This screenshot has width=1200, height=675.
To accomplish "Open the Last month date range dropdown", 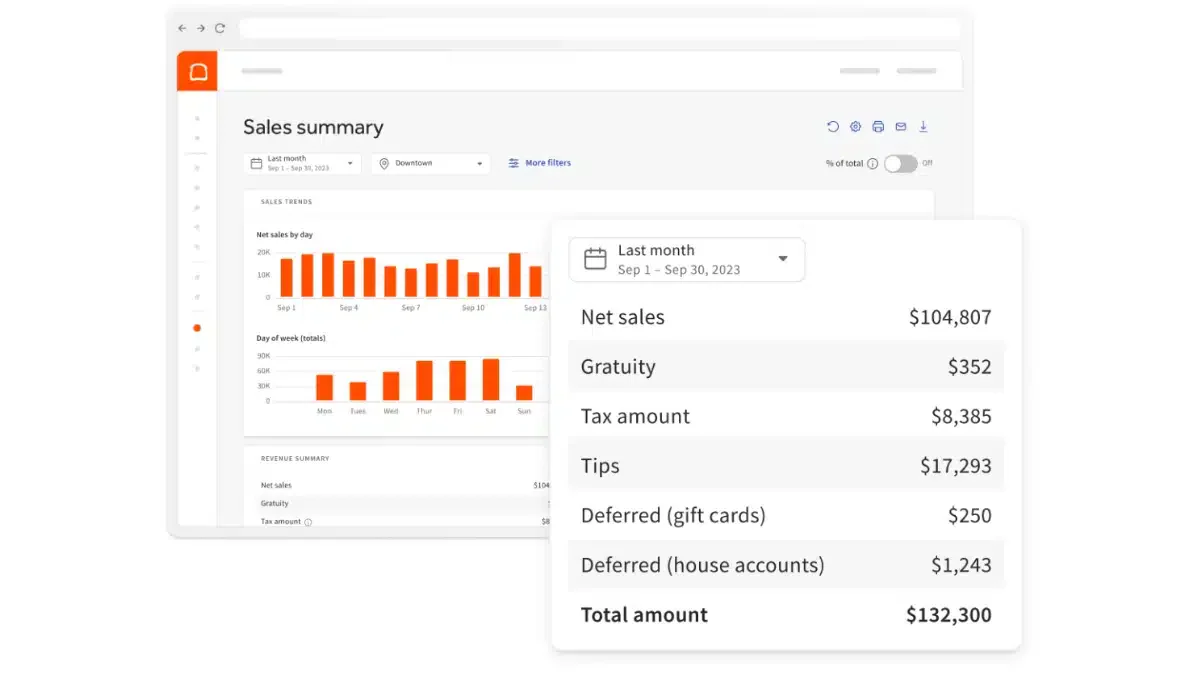I will tap(302, 163).
